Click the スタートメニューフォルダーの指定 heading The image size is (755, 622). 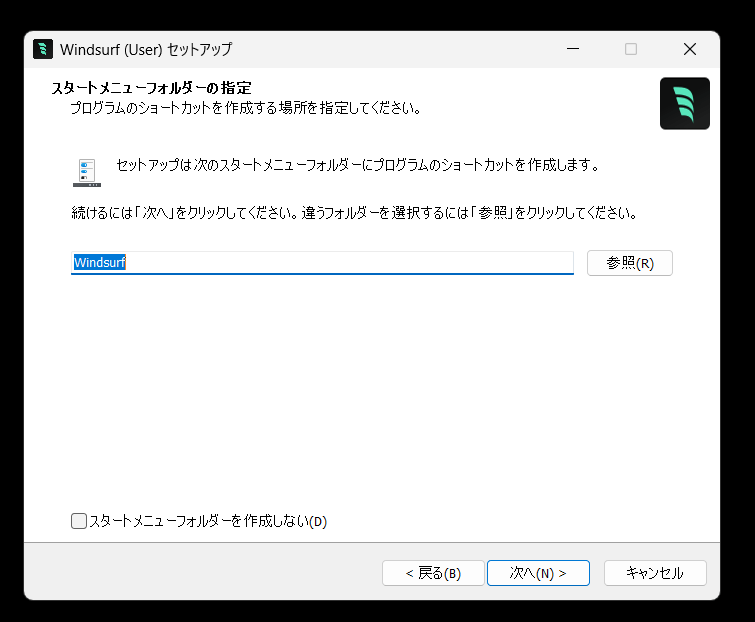click(151, 88)
